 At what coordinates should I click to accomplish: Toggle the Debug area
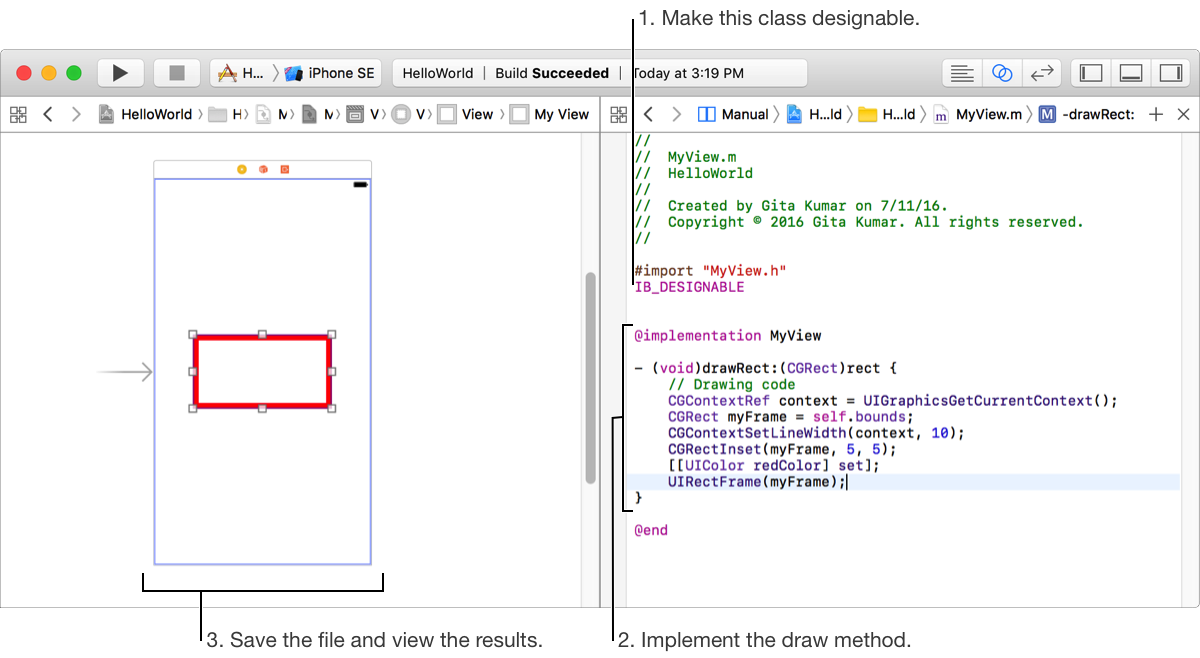(x=1130, y=73)
